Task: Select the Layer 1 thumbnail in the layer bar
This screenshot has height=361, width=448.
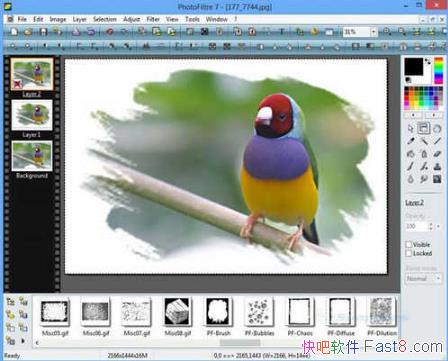Action: (x=32, y=115)
